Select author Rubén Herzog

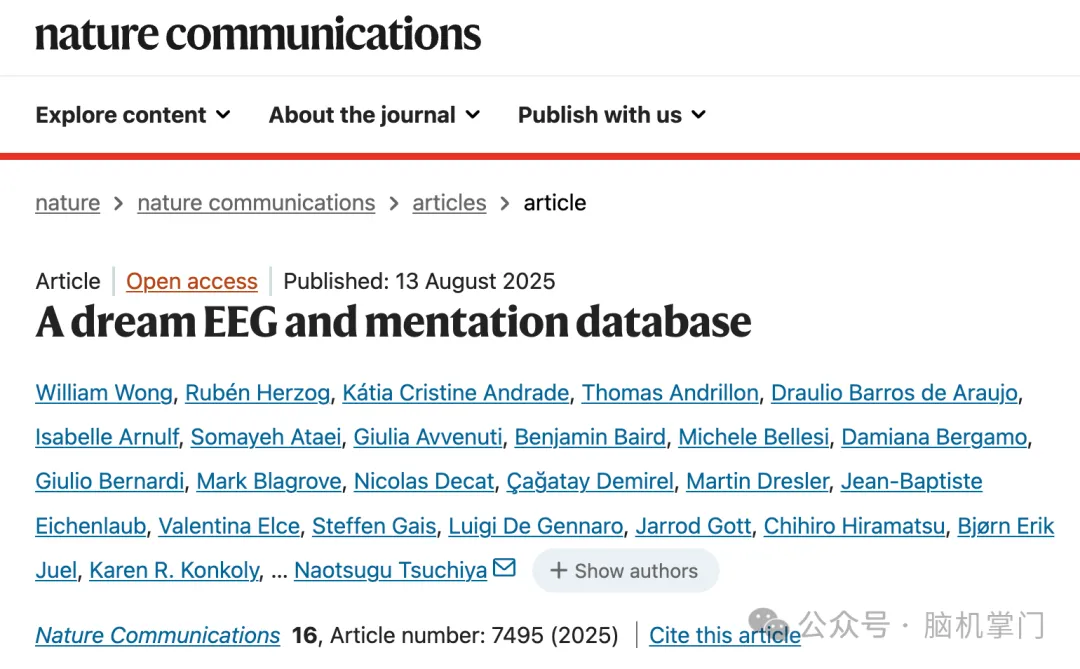257,393
